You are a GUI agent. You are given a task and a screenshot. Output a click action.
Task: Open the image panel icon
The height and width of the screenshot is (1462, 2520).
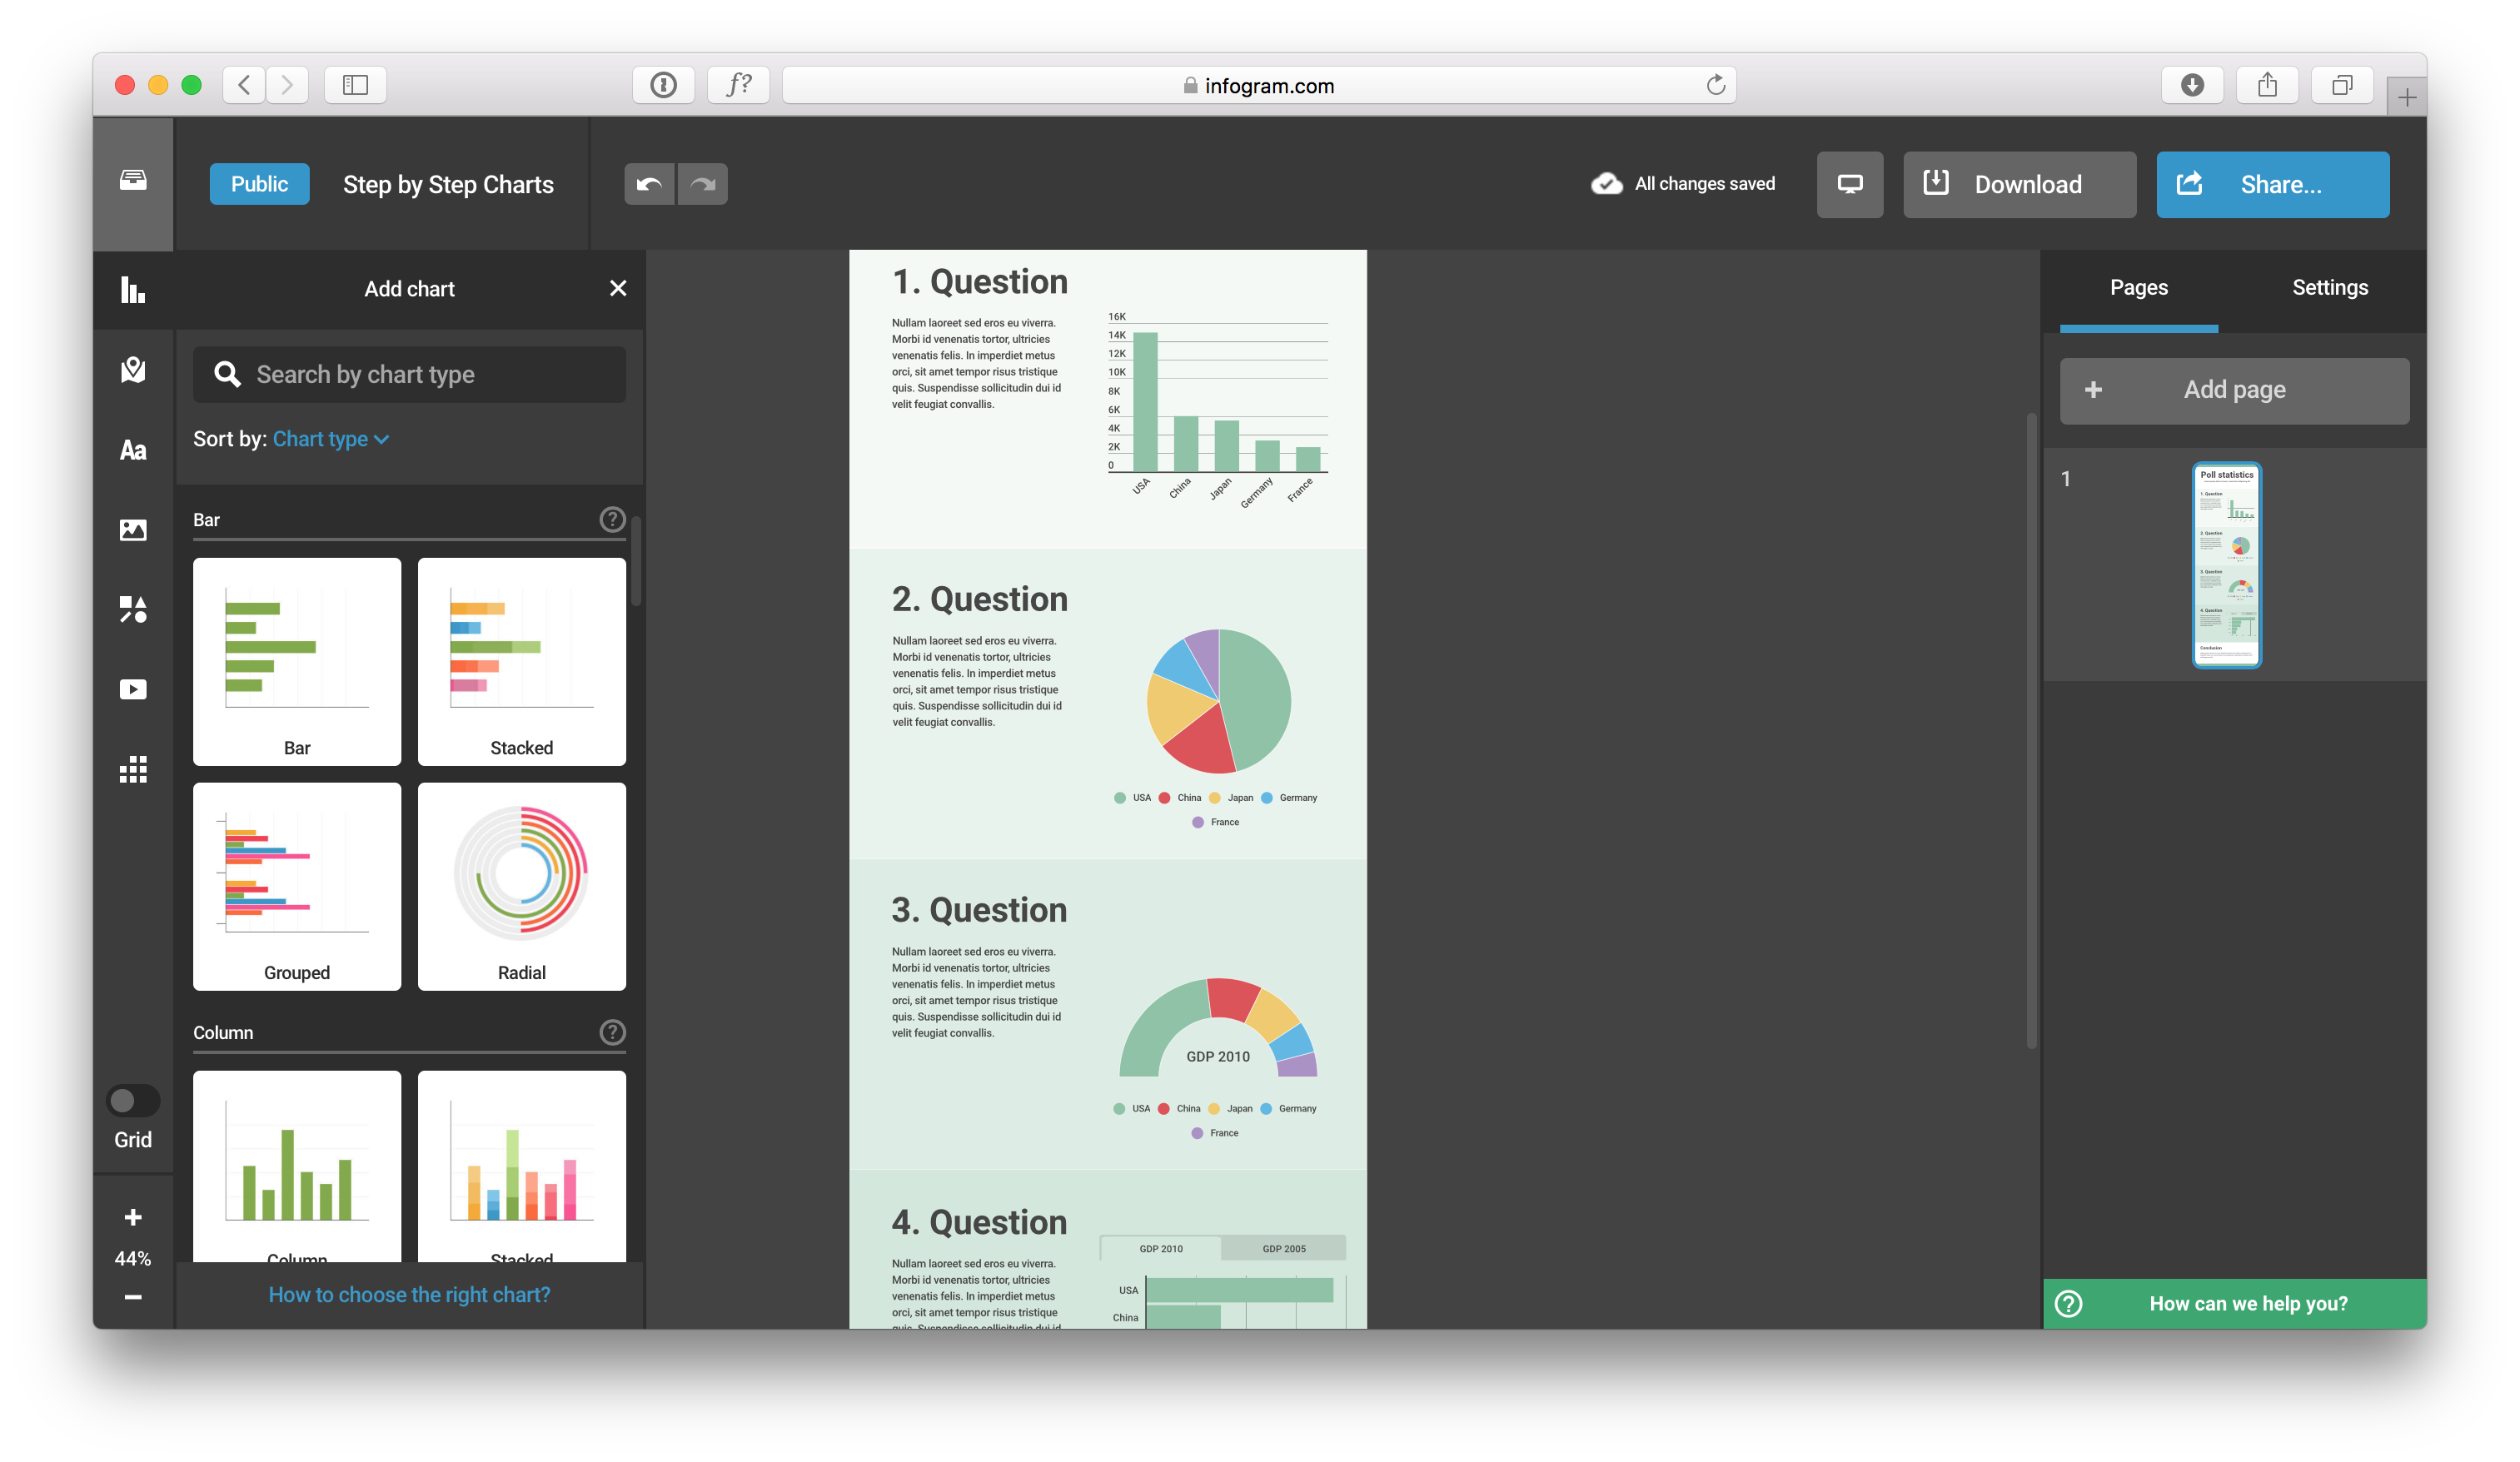point(133,530)
